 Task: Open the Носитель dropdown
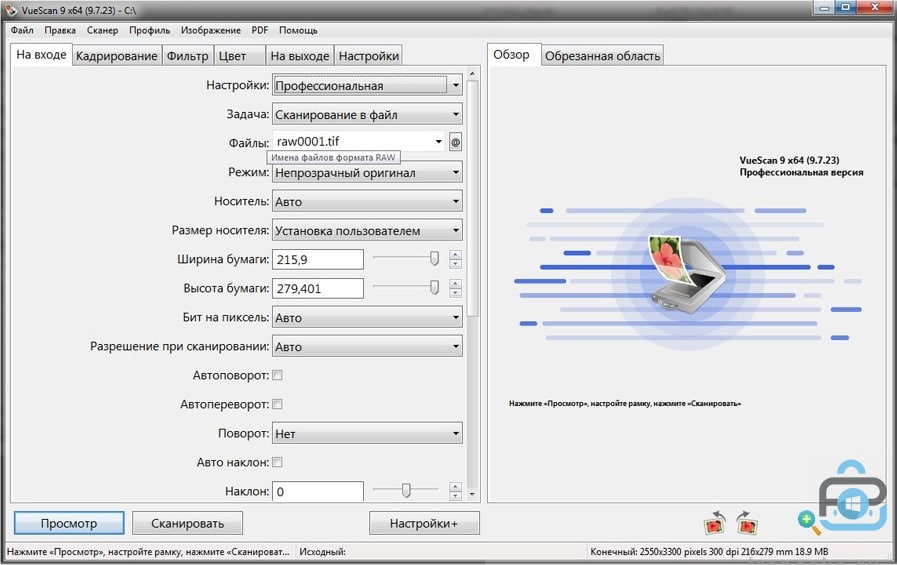click(x=367, y=201)
